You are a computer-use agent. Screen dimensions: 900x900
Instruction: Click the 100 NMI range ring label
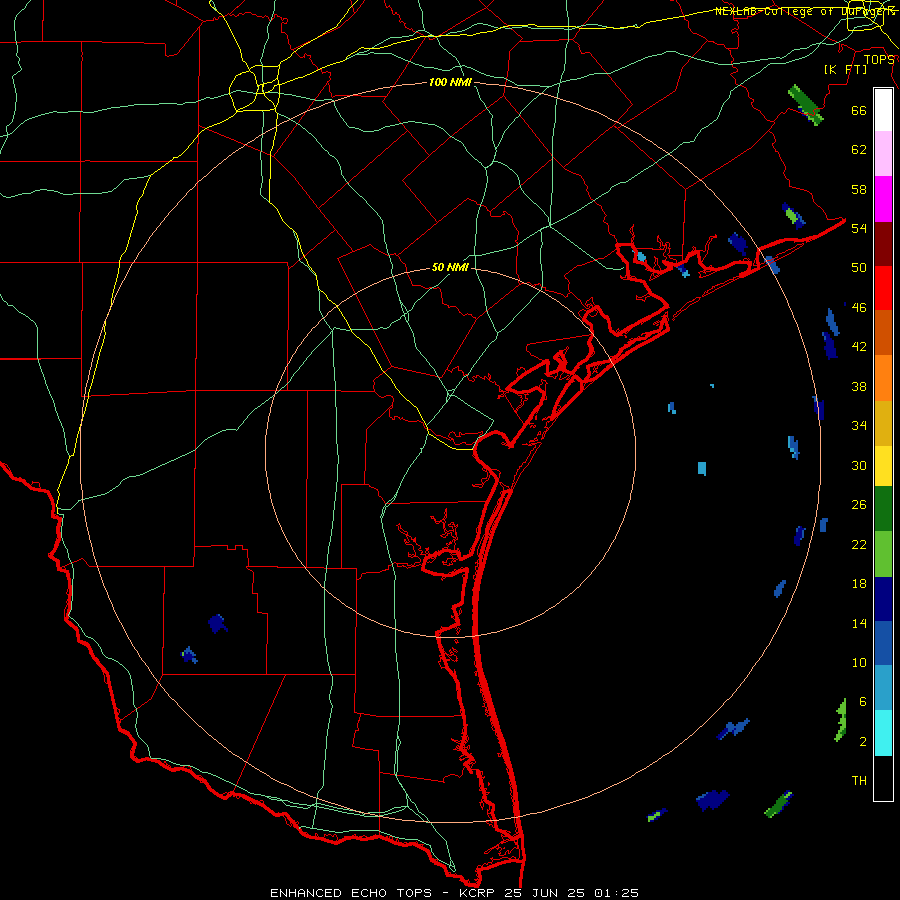coord(450,82)
